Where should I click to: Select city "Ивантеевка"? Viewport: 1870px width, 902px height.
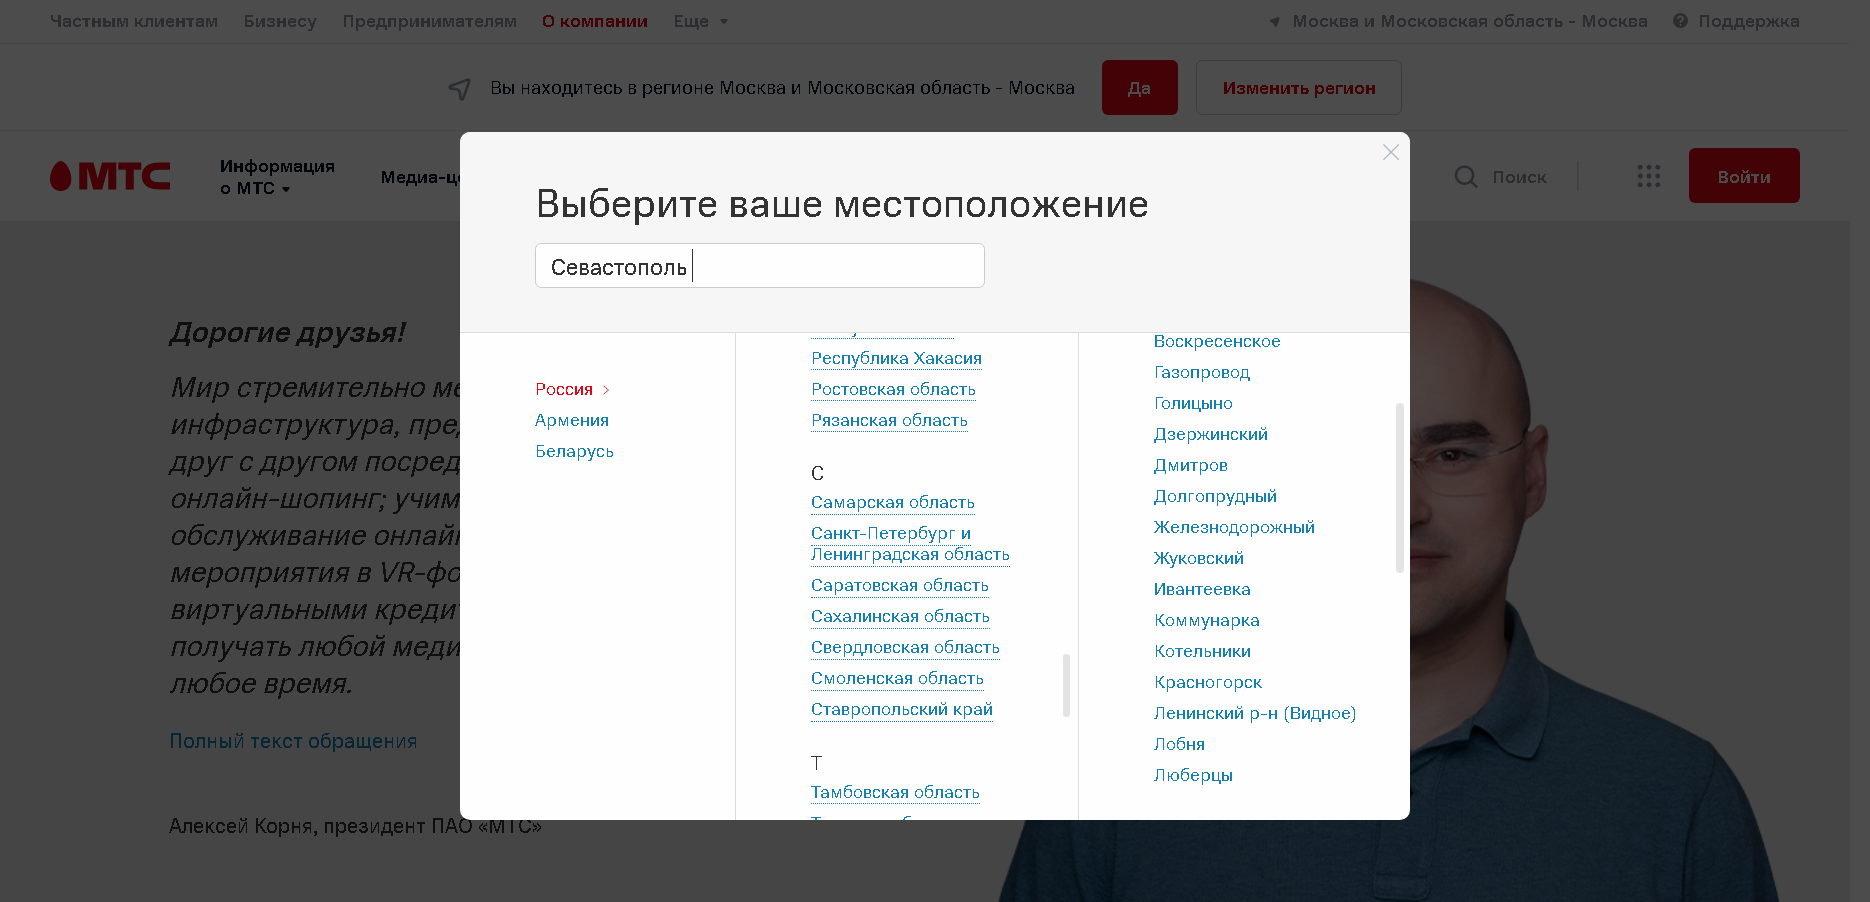point(1202,589)
